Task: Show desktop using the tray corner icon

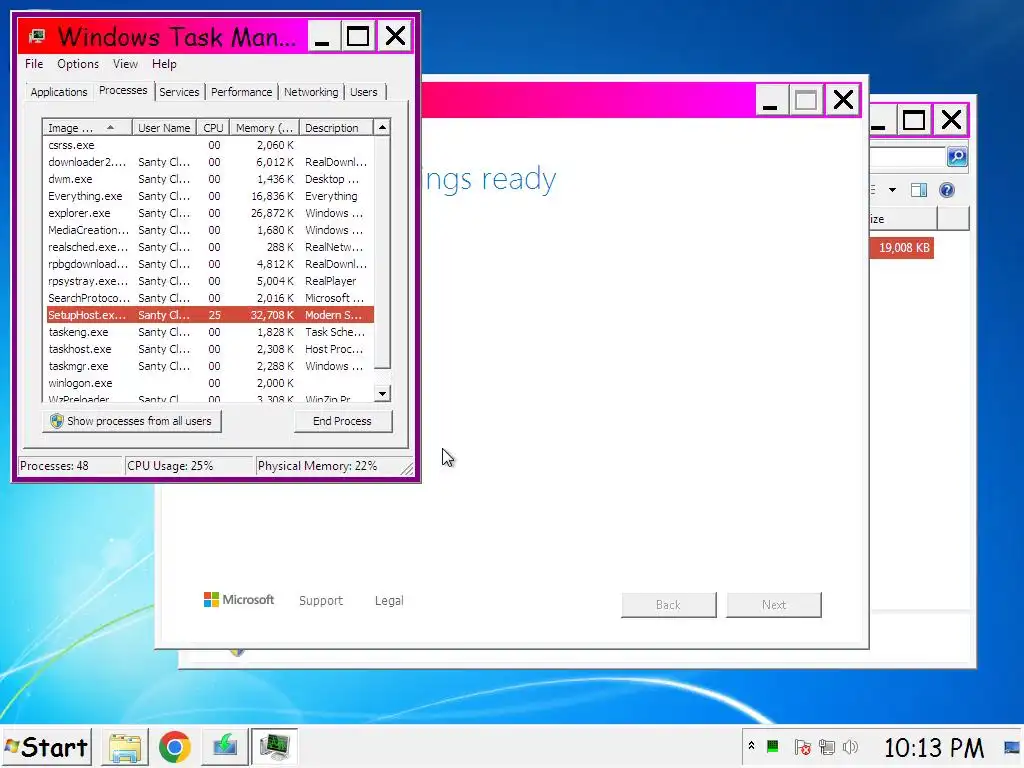Action: [1013, 747]
